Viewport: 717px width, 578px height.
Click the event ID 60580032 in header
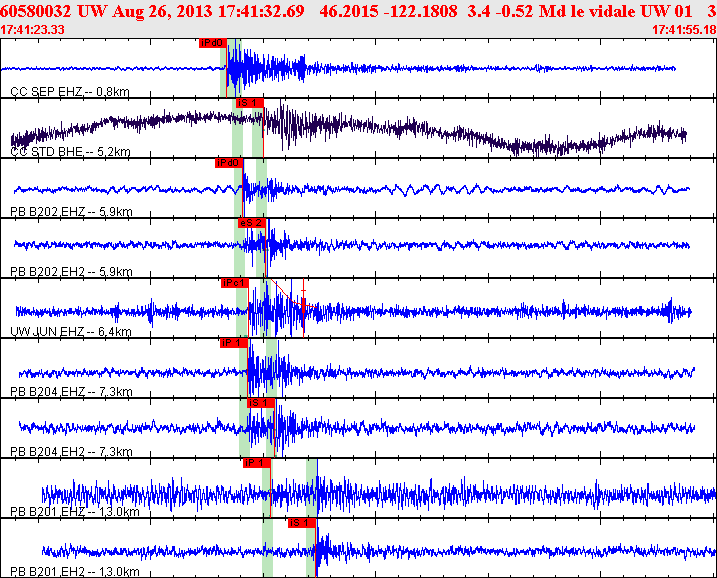(x=36, y=11)
